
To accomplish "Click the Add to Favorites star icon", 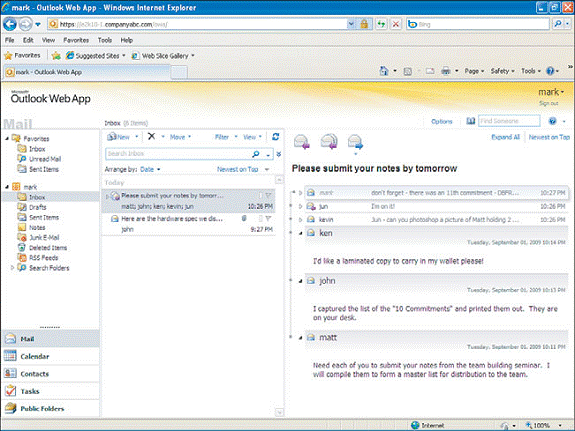I will [x=56, y=56].
